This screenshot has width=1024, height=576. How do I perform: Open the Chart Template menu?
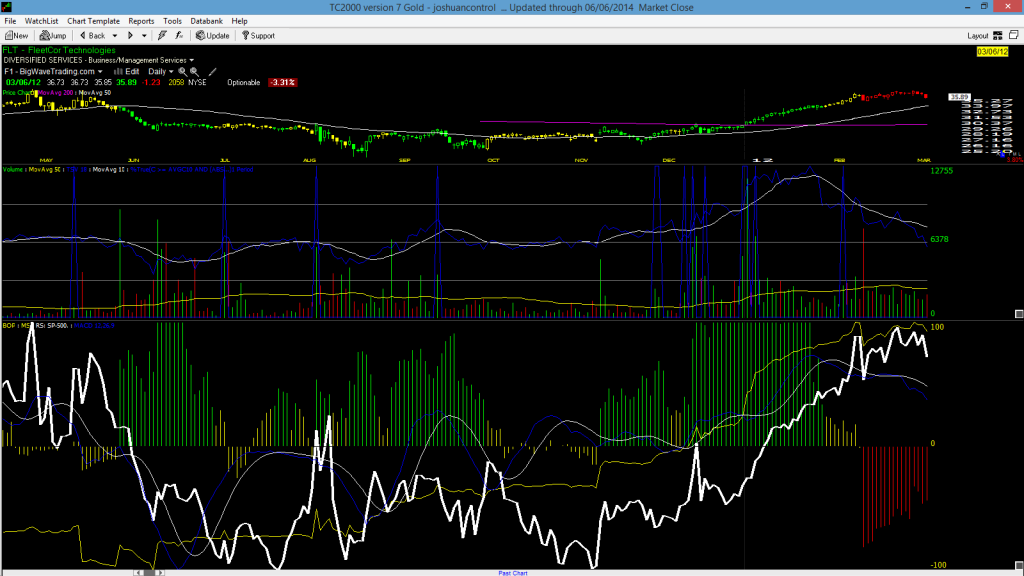(93, 21)
